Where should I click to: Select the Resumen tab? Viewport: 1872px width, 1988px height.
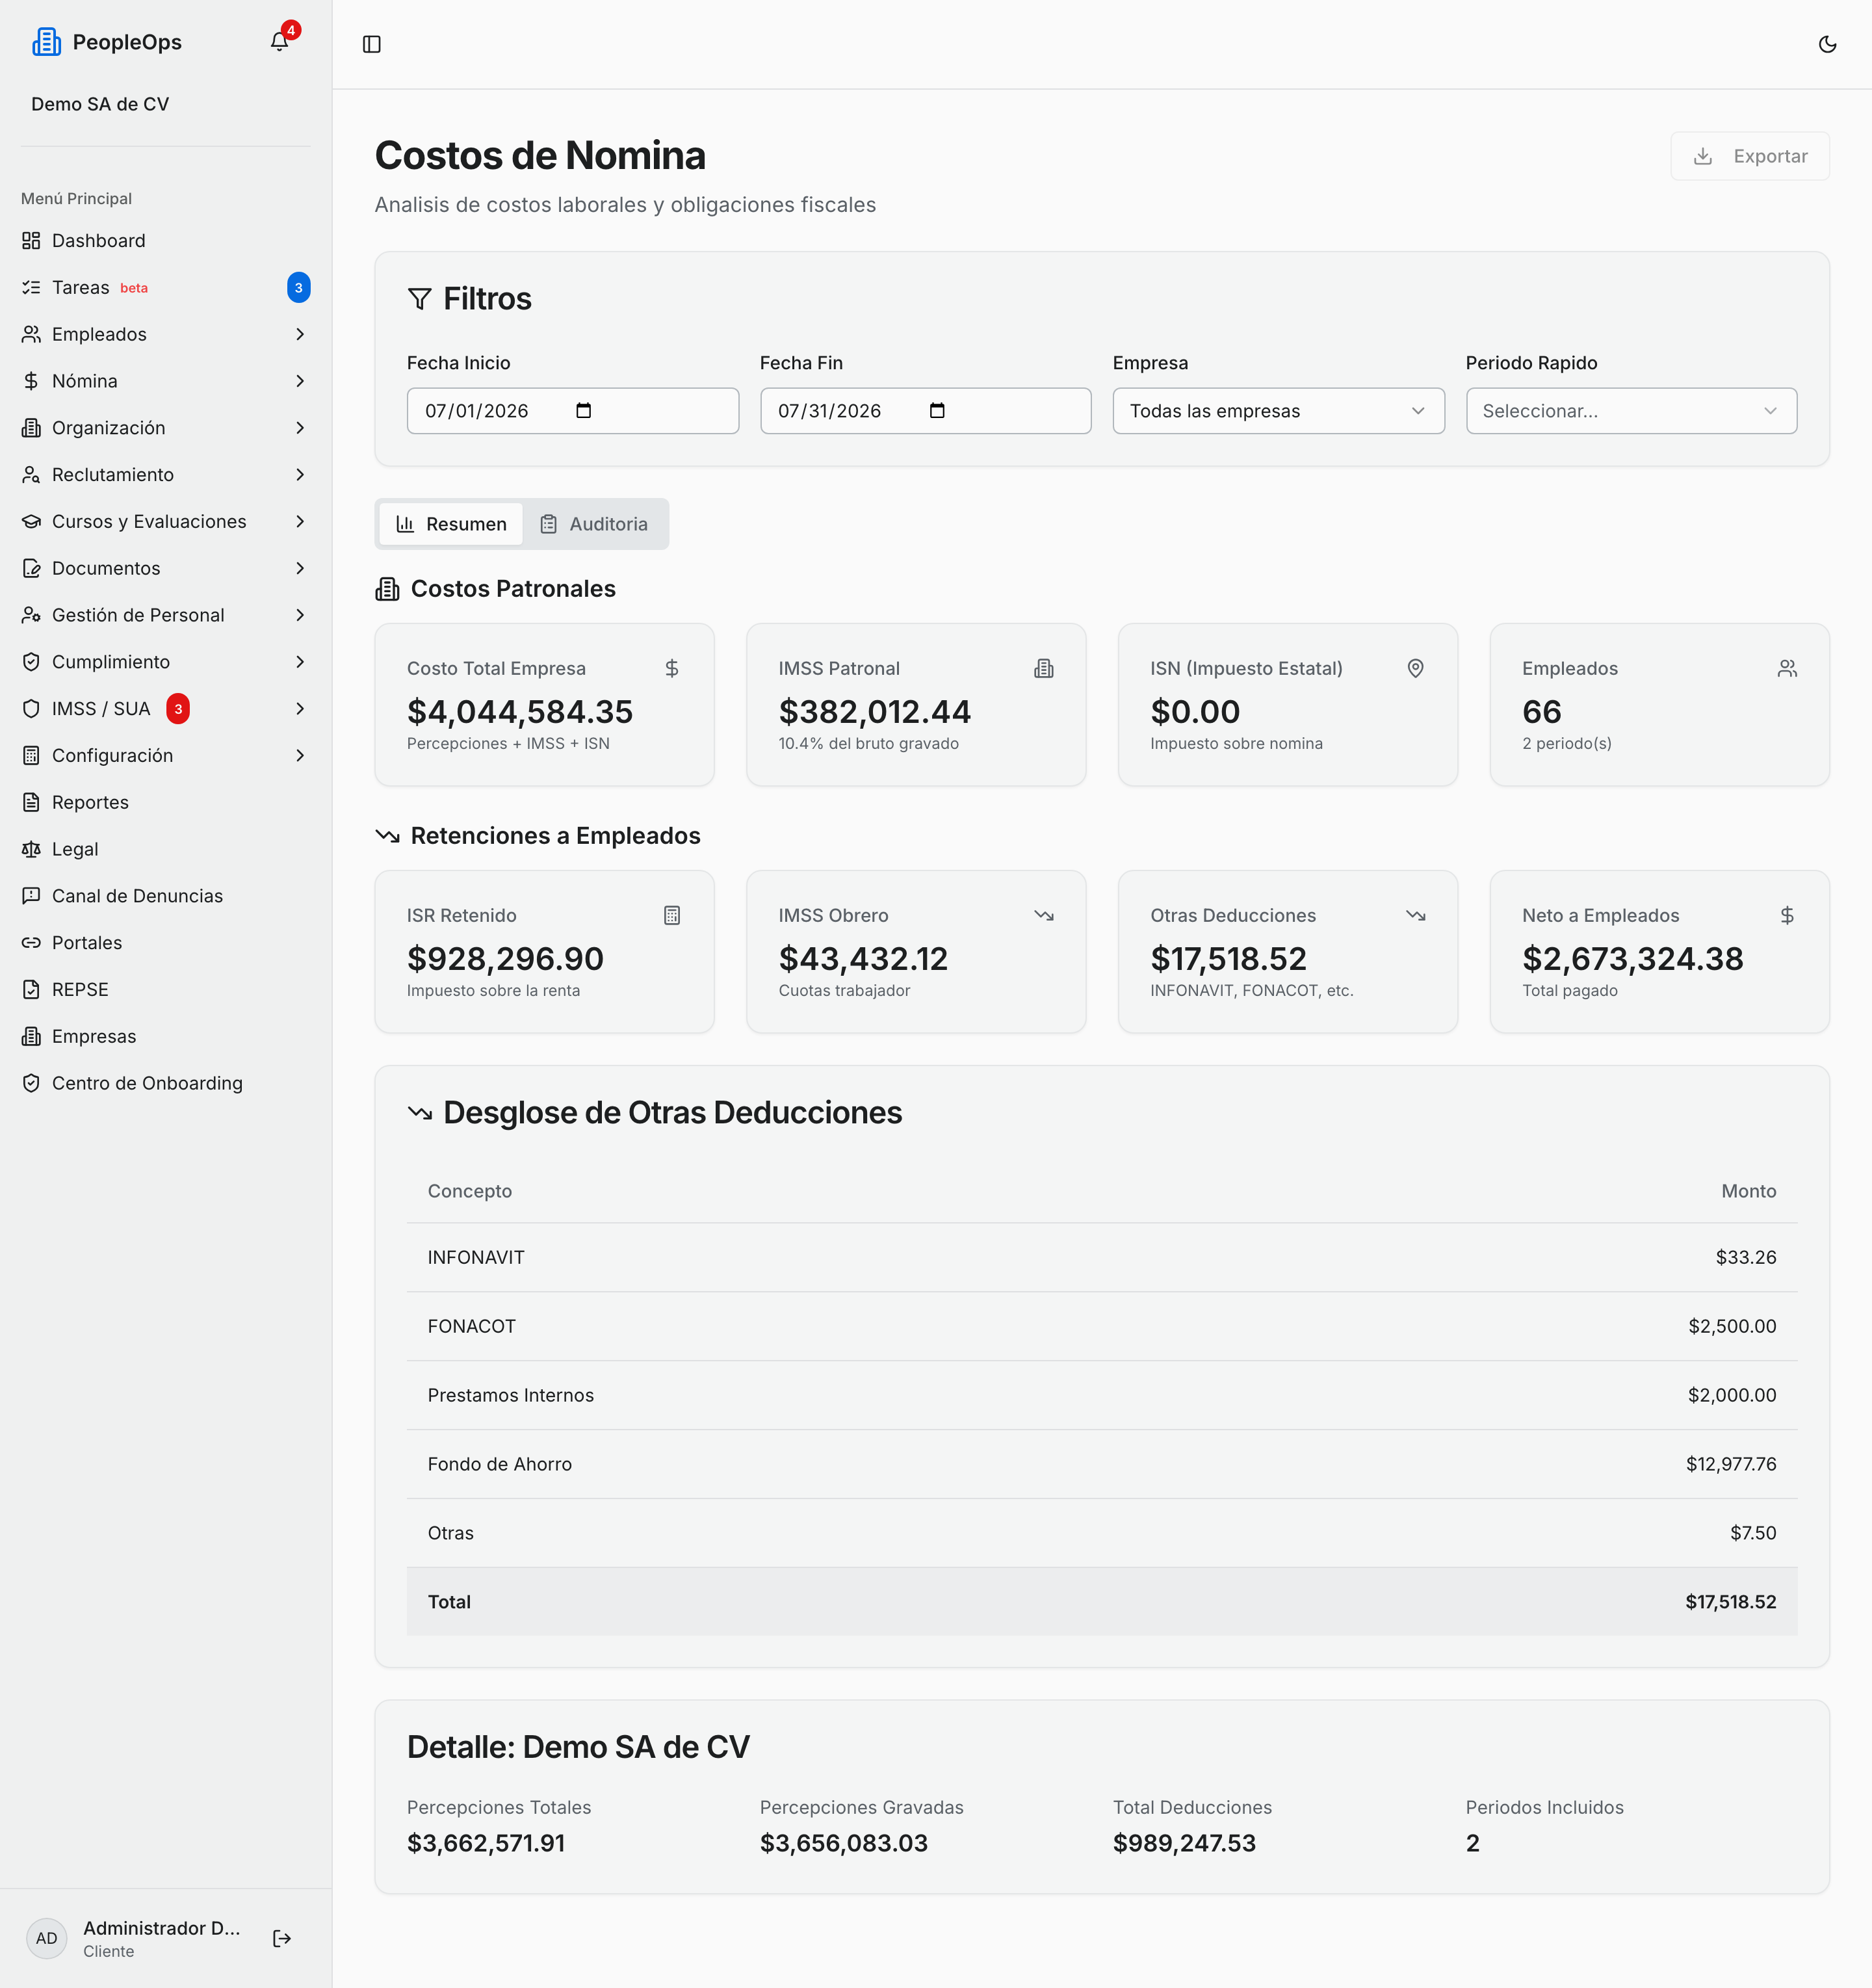(452, 524)
